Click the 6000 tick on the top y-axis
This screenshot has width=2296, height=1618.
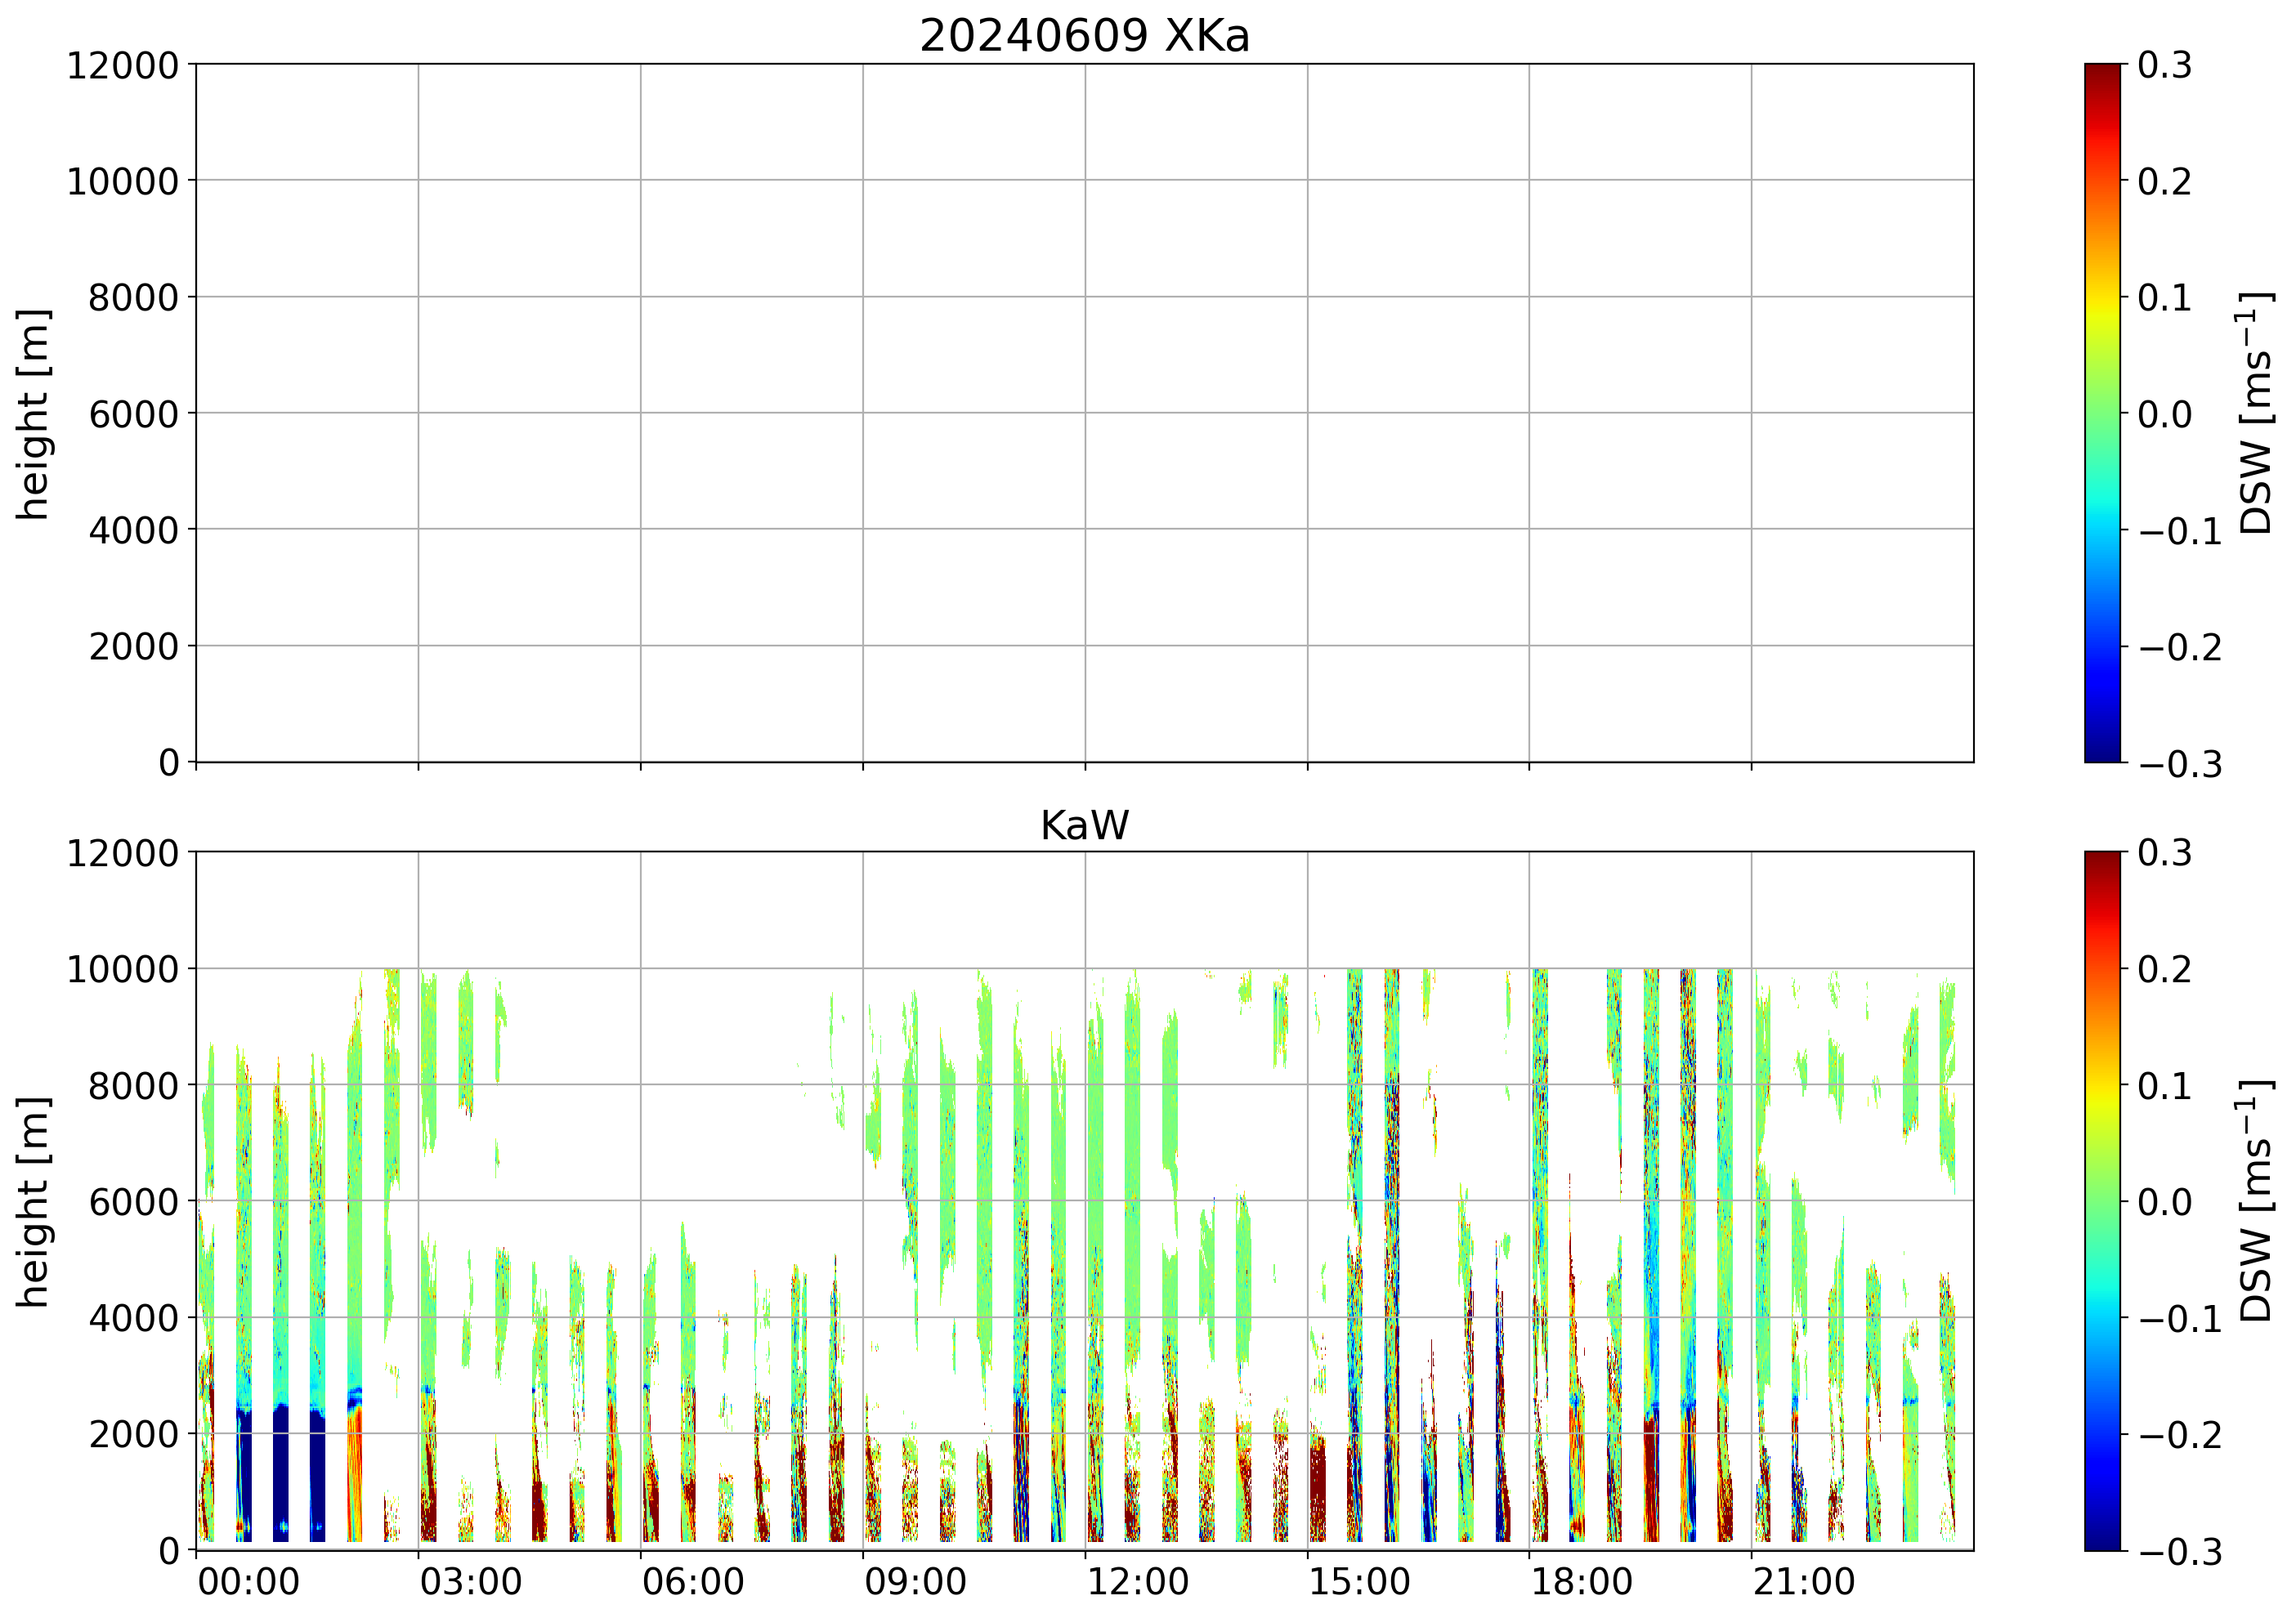133,414
